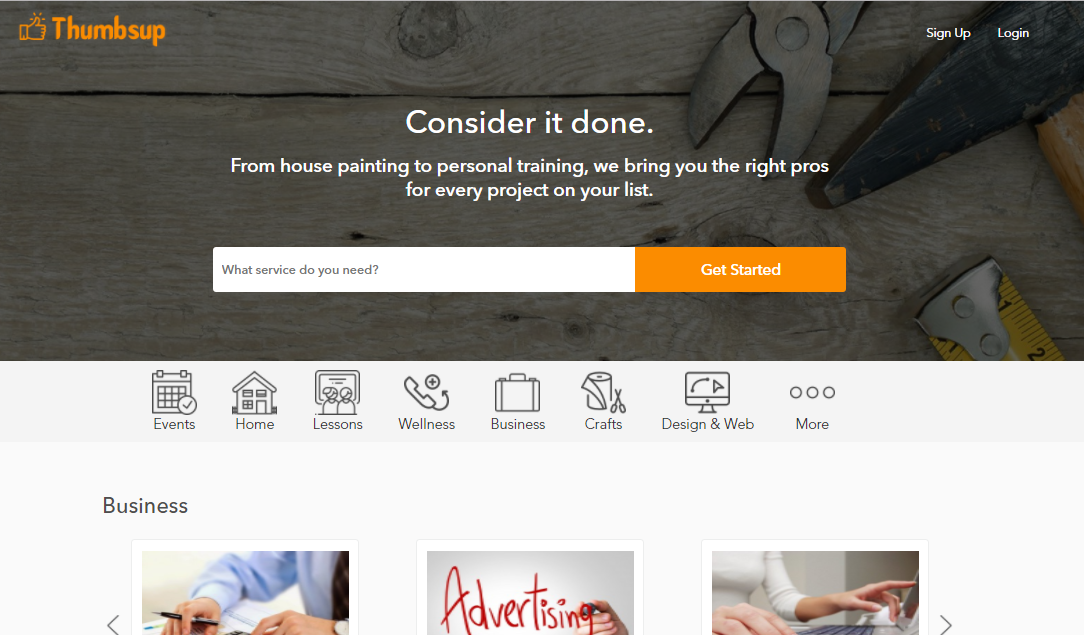The image size is (1084, 635).
Task: Go to previous Business carousel items
Action: (x=113, y=624)
